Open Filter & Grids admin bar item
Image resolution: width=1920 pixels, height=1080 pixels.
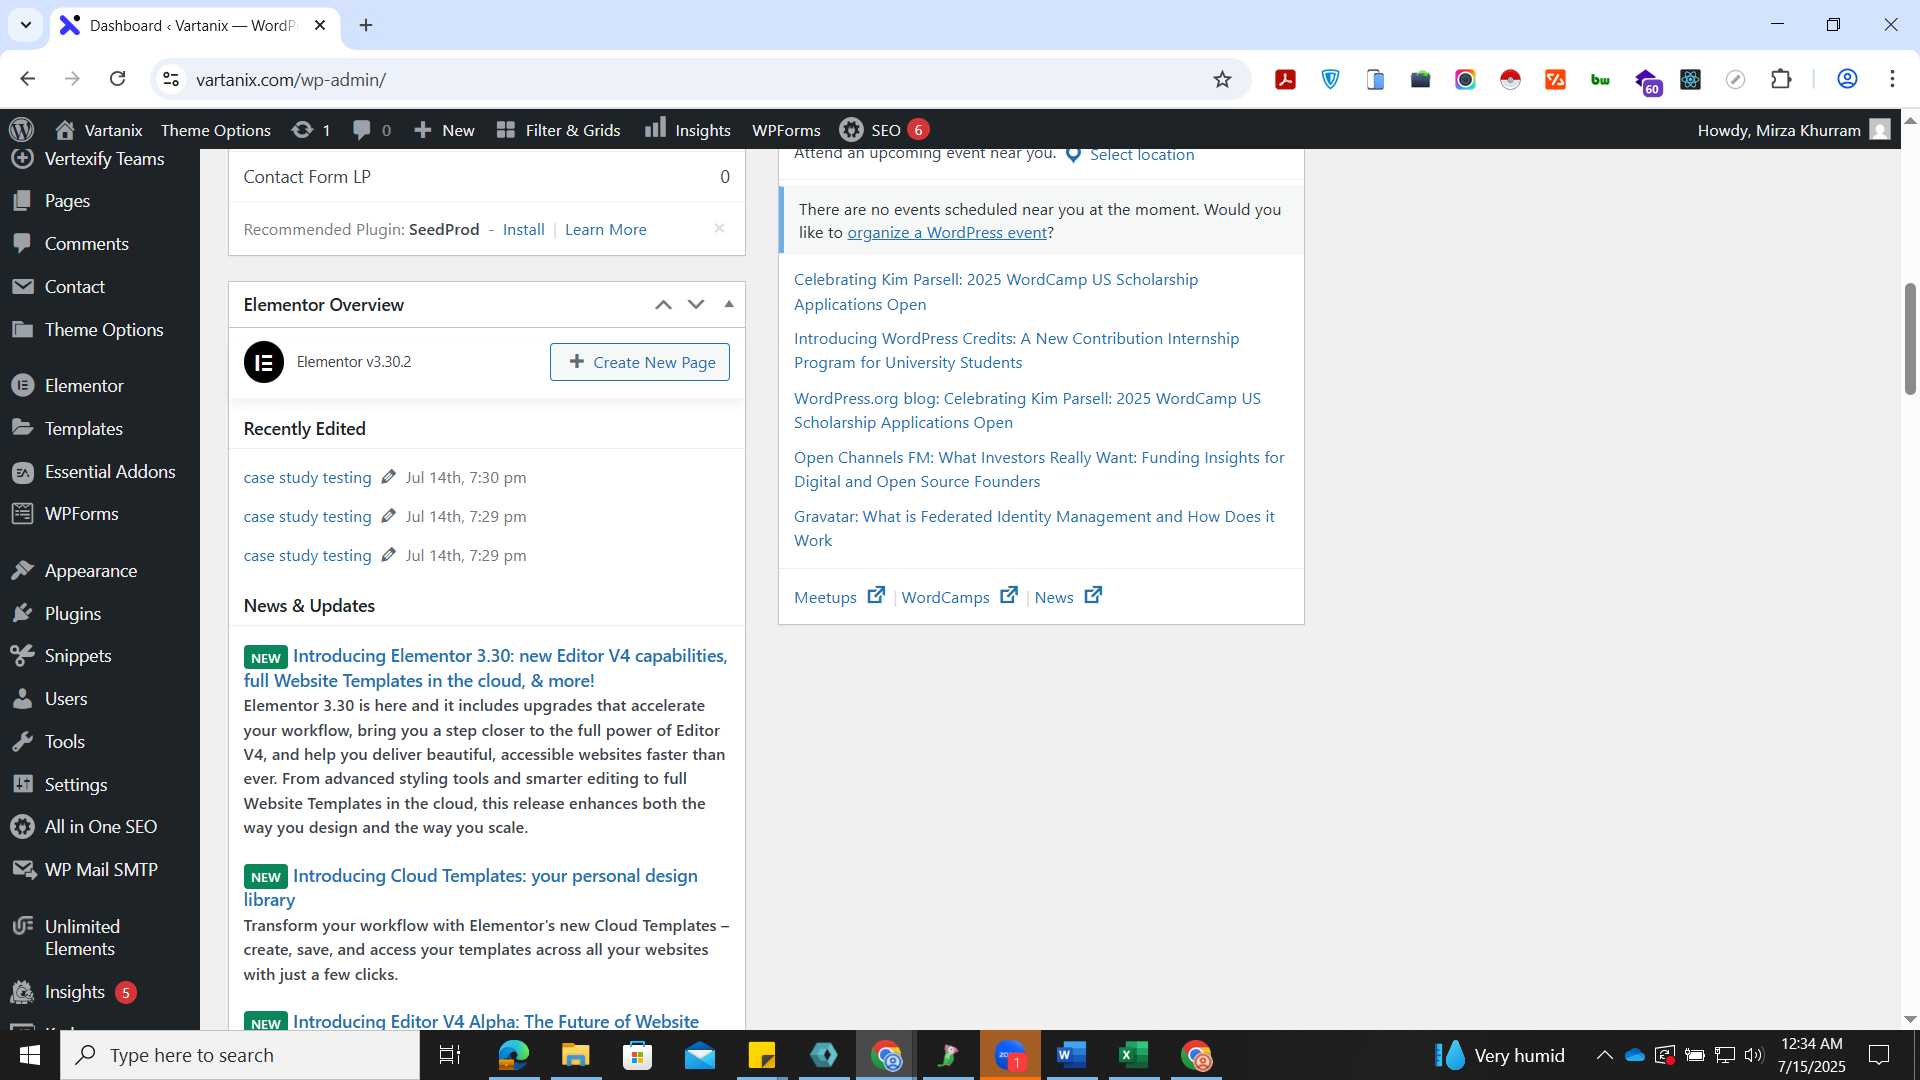(x=558, y=130)
